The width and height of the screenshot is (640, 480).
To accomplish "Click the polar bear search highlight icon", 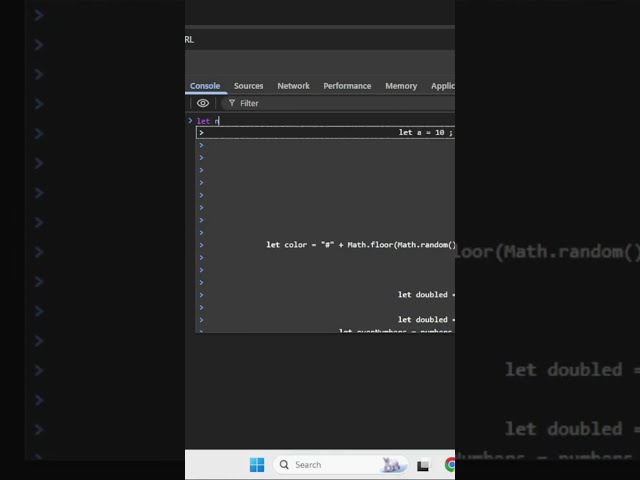I will click(392, 464).
